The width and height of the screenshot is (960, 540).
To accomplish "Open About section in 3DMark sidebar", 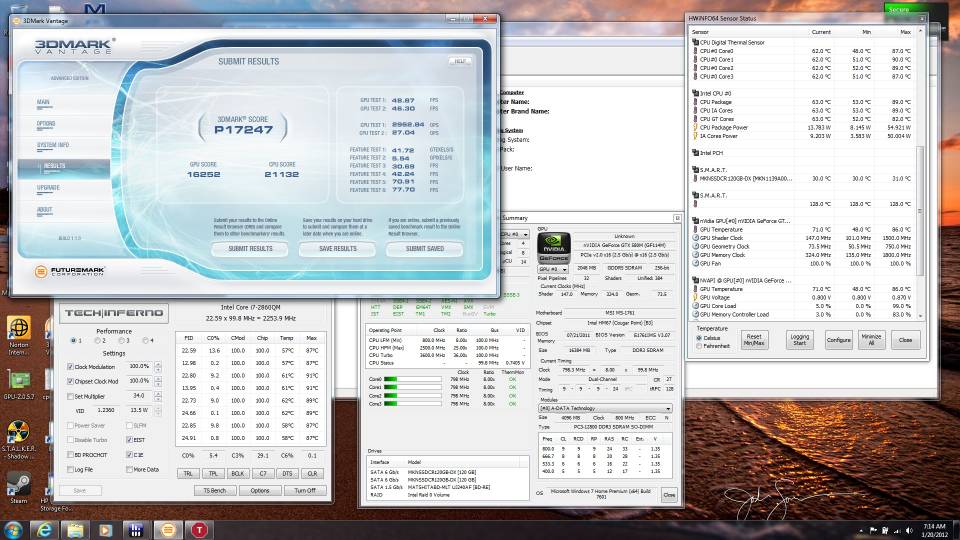I will pyautogui.click(x=45, y=209).
